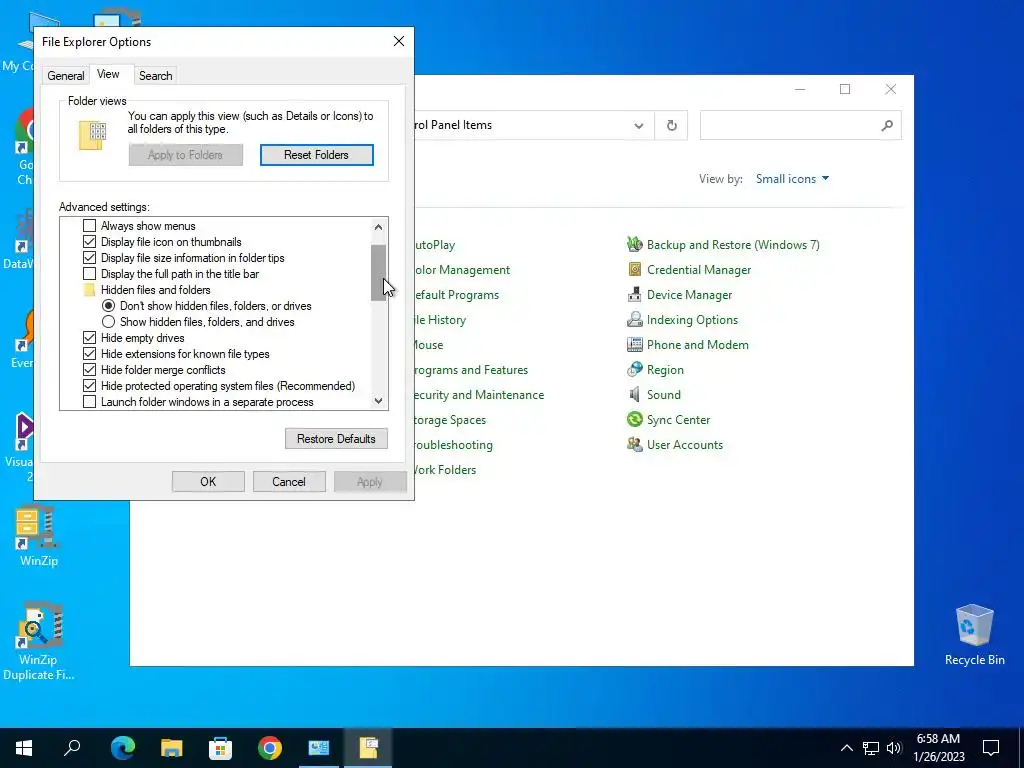Open the volume tray icon
The width and height of the screenshot is (1024, 768).
click(x=894, y=748)
